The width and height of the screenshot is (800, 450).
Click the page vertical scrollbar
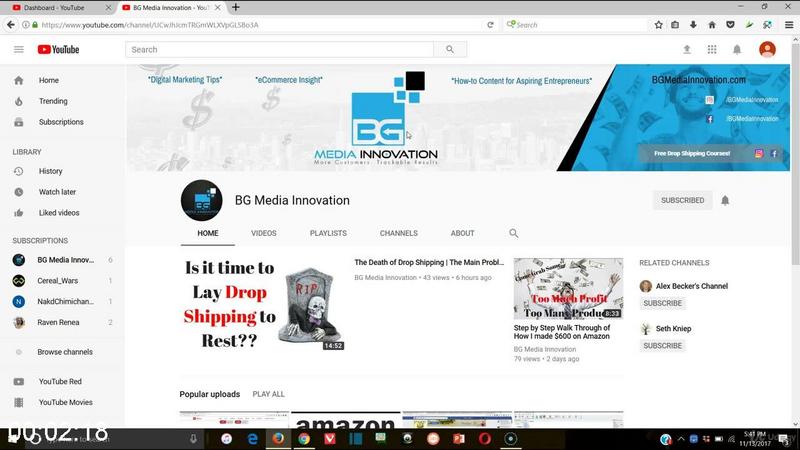(x=795, y=153)
